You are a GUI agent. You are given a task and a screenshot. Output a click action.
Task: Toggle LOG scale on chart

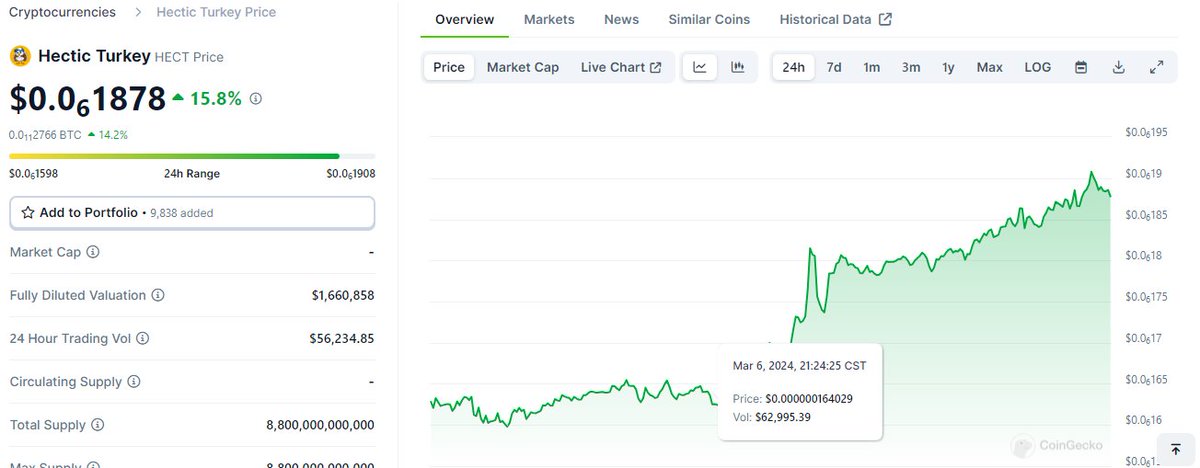[1038, 67]
